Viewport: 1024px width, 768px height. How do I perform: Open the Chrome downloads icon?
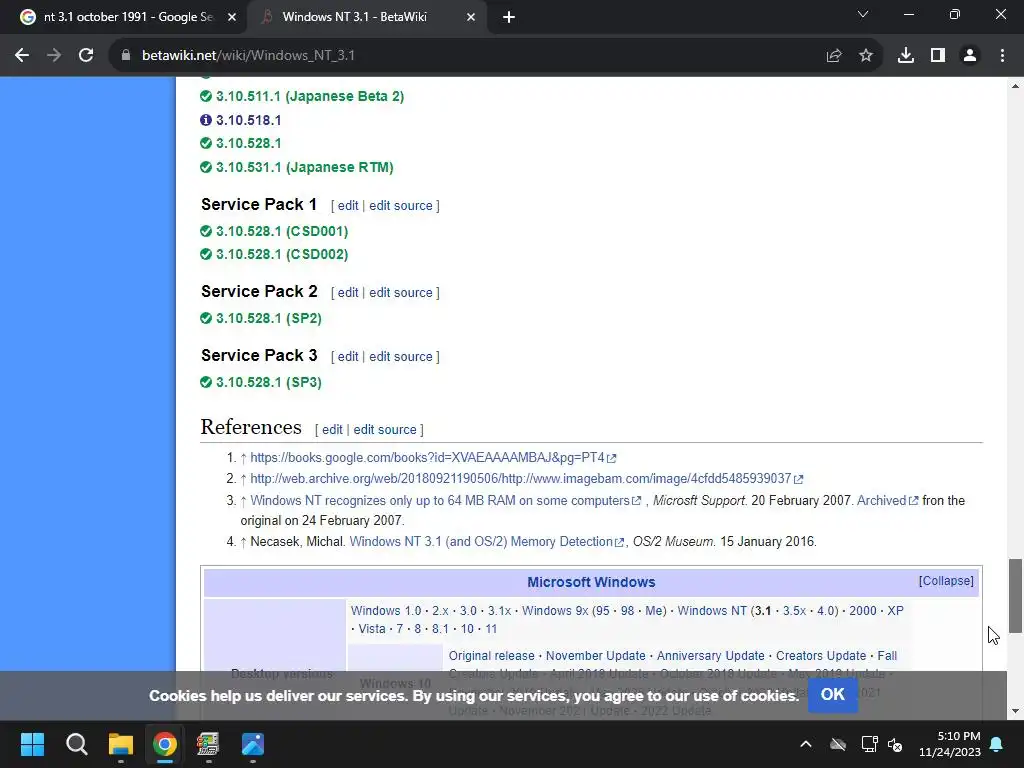(x=906, y=56)
